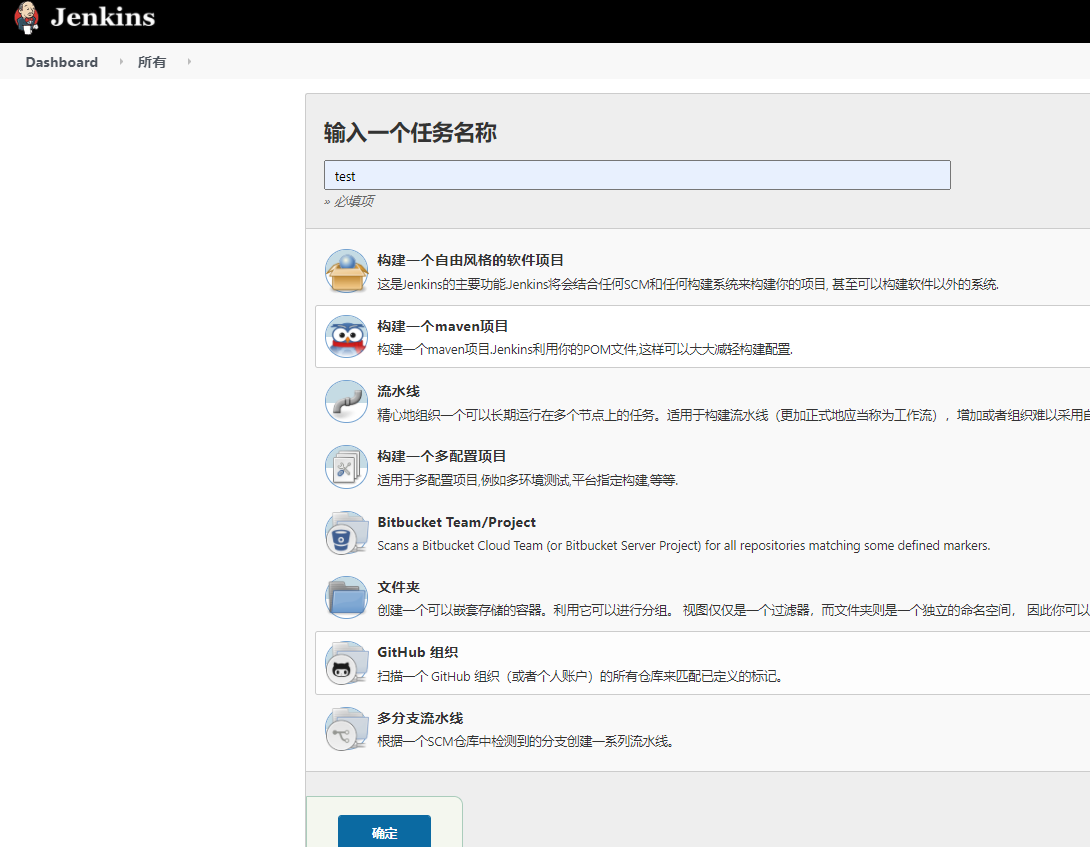The width and height of the screenshot is (1090, 847).
Task: Click the description 根据一个SCM仓库中检测到的分支
Action: (526, 741)
